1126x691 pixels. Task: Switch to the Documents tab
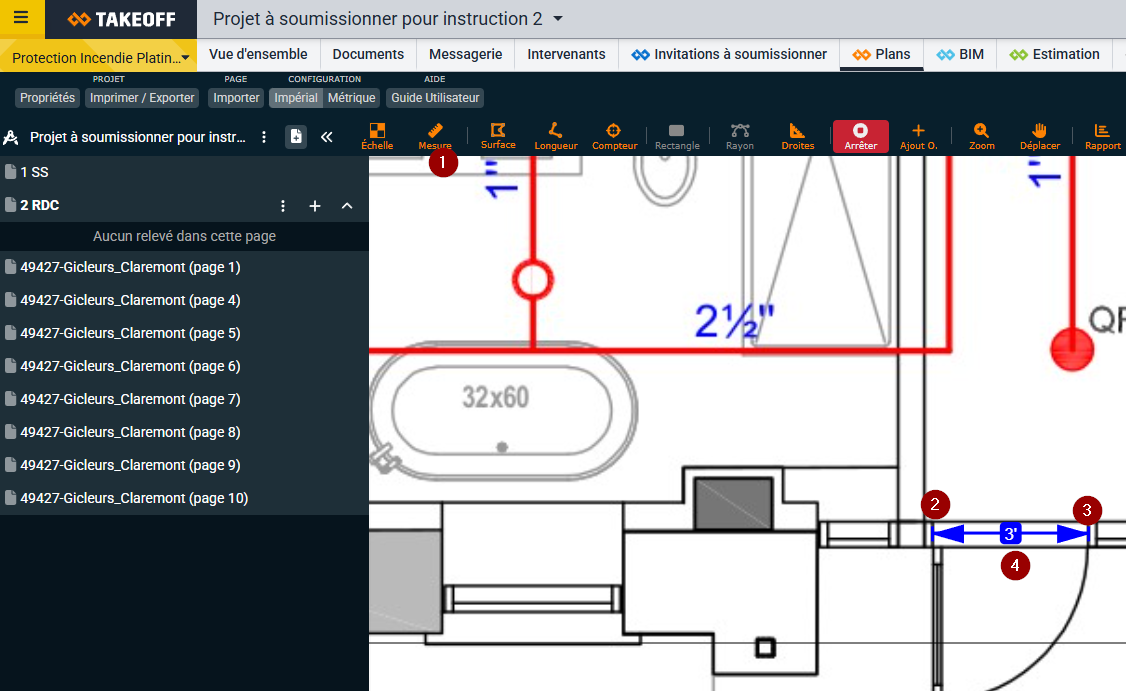[368, 54]
